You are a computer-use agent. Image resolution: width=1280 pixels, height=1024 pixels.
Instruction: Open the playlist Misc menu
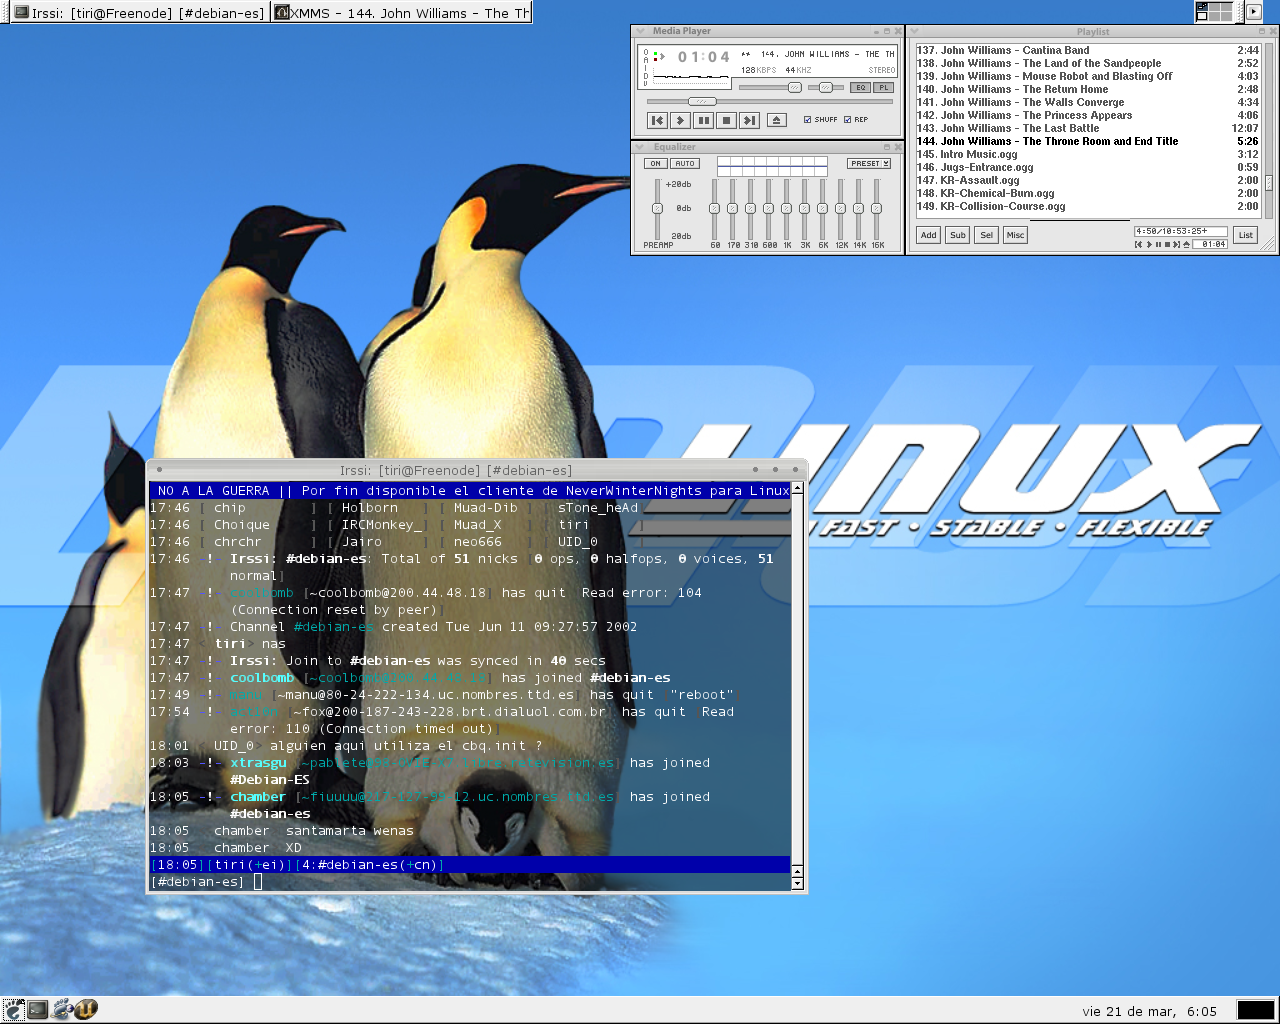[1016, 235]
